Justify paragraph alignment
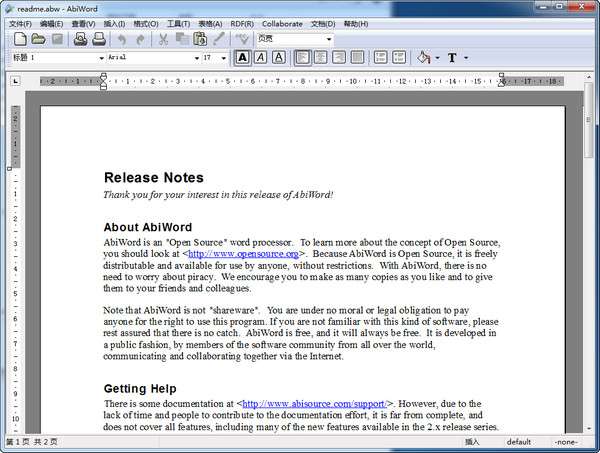The height and width of the screenshot is (453, 600). [357, 58]
